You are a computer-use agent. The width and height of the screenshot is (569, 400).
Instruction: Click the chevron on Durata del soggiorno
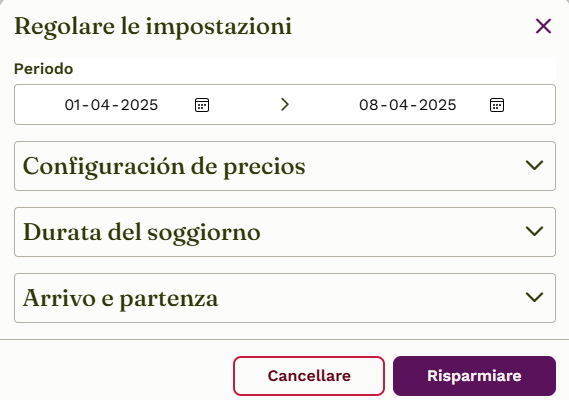(535, 231)
